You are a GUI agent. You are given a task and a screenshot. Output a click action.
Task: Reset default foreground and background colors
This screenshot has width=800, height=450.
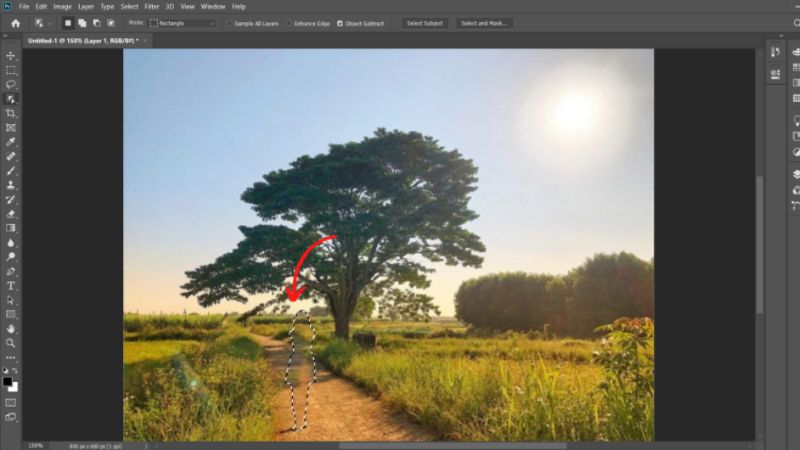[6, 370]
